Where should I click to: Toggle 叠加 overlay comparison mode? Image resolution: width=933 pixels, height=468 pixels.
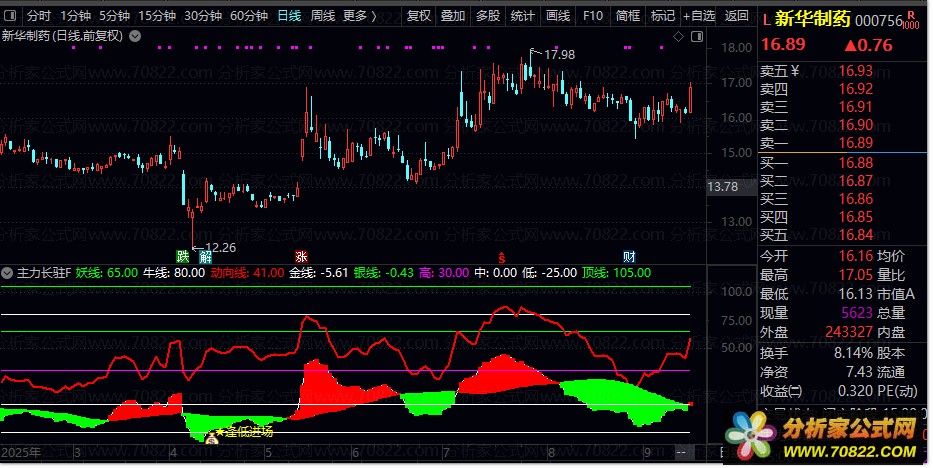[x=453, y=16]
